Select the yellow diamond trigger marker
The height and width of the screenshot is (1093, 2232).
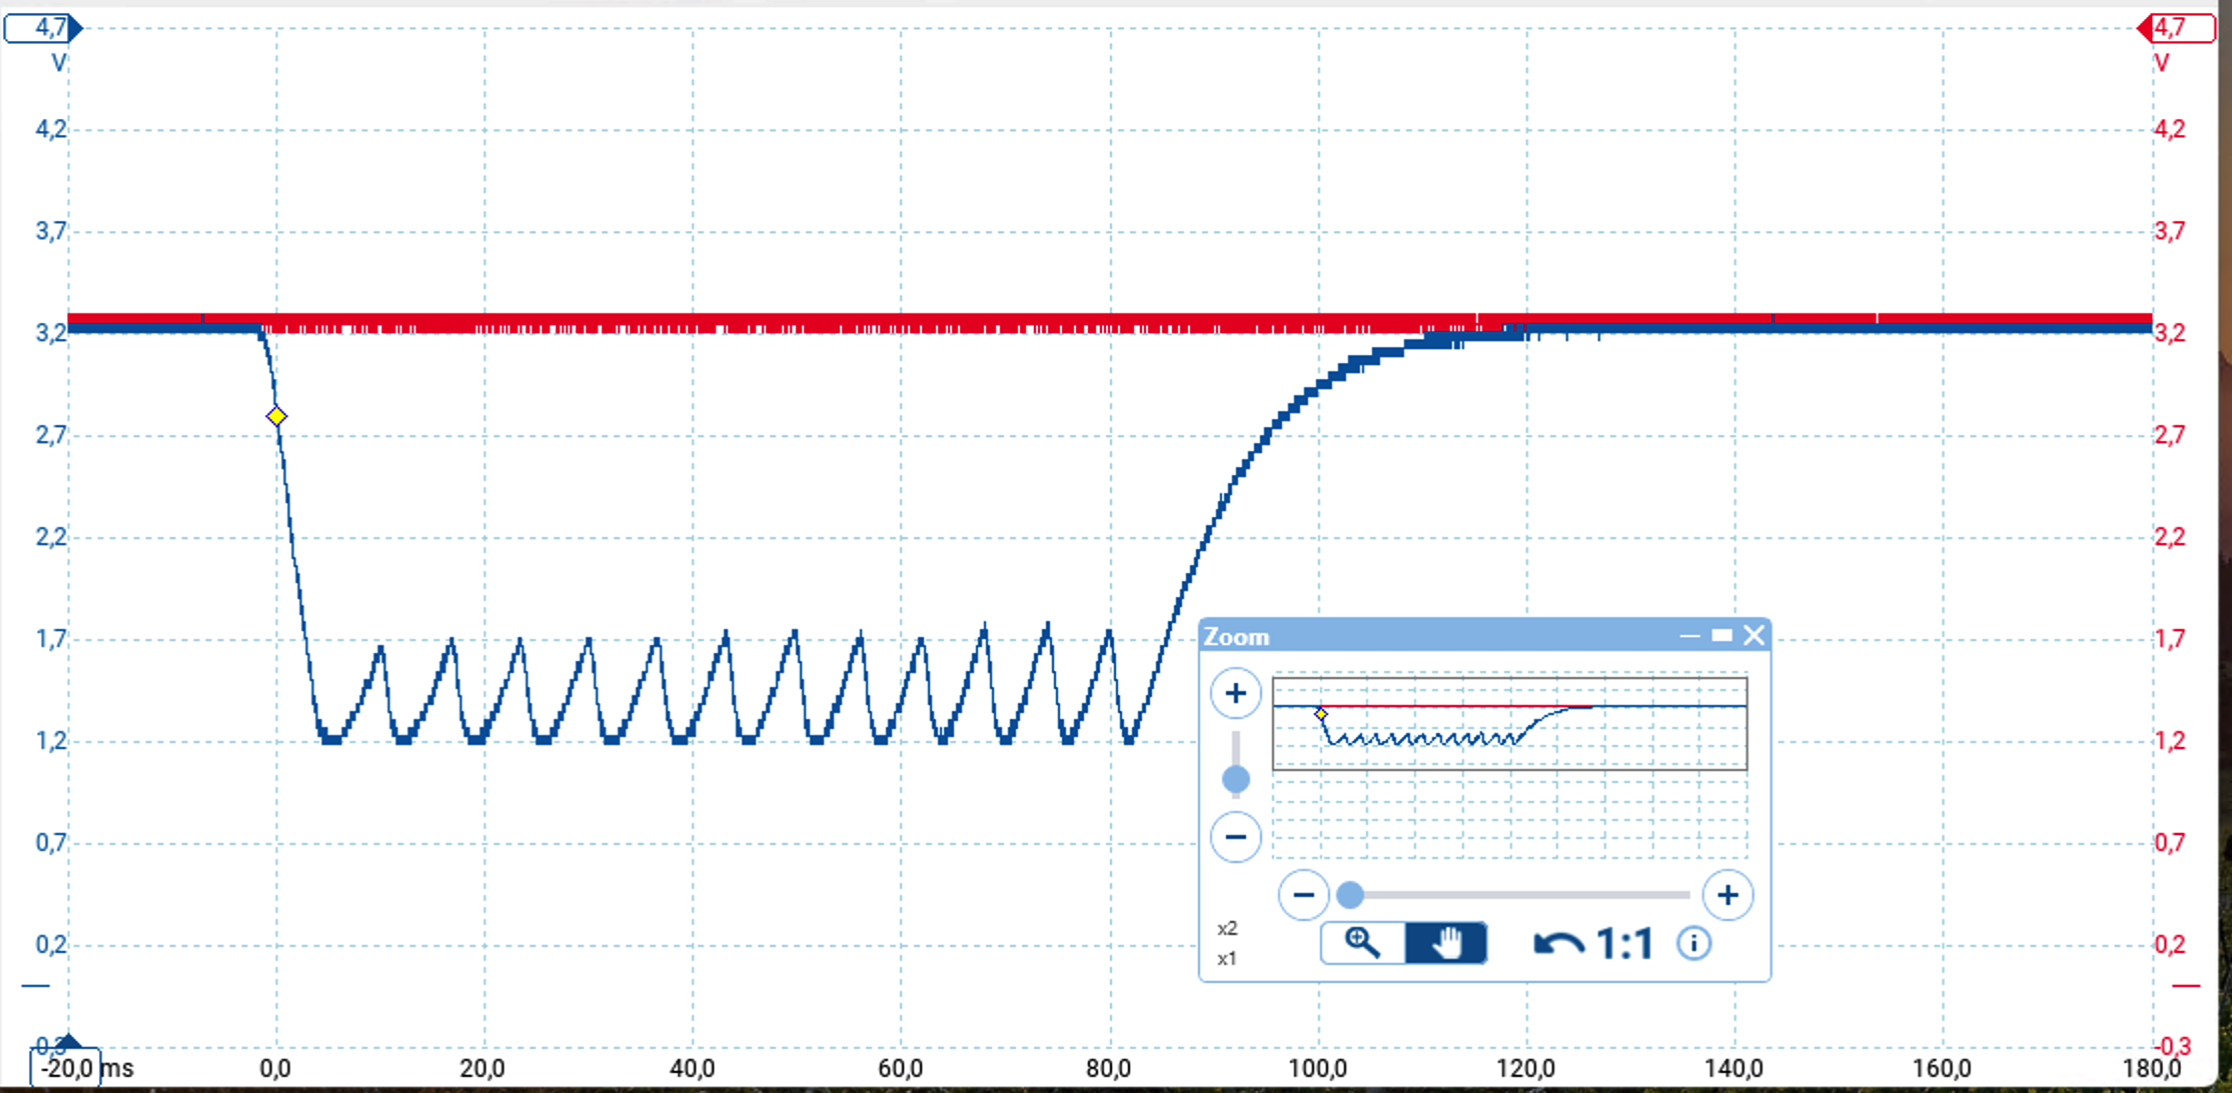point(277,416)
